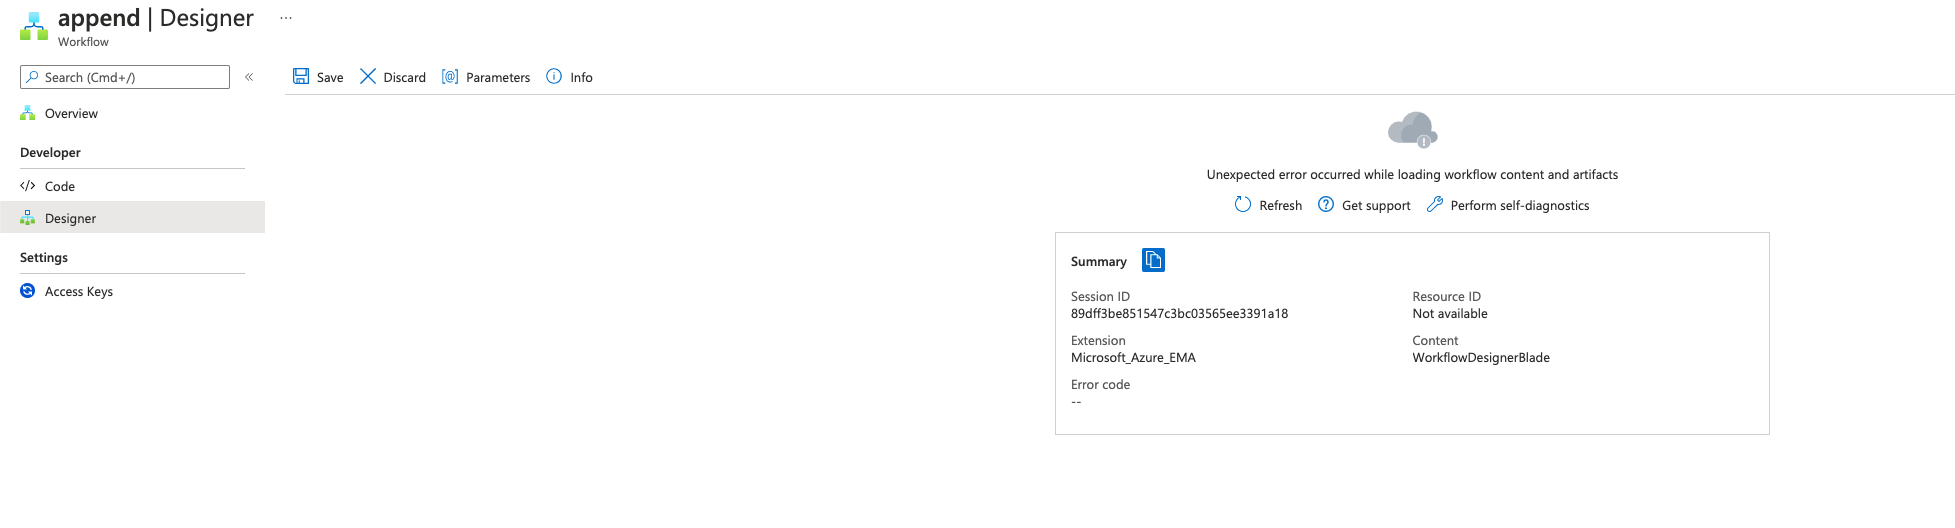Viewport: 1955px width, 528px height.
Task: Copy the Summary with the clipboard icon
Action: (1153, 260)
